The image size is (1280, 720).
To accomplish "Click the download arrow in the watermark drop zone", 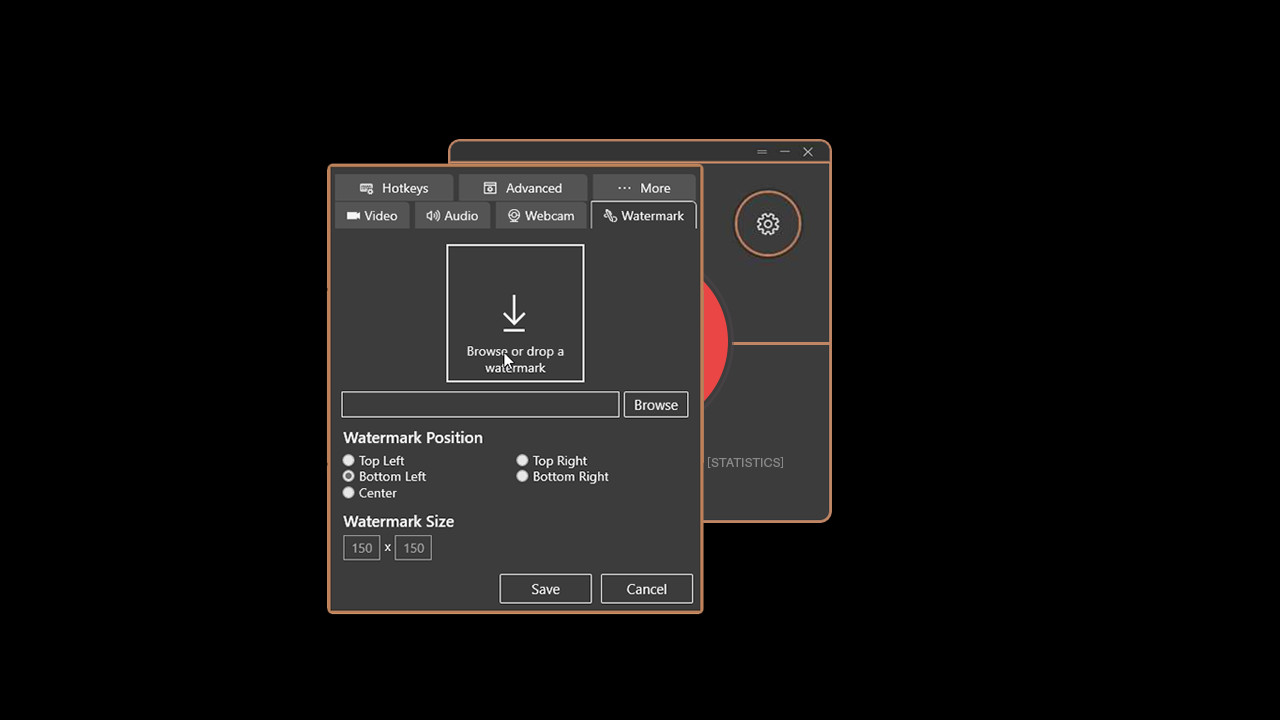I will 514,313.
